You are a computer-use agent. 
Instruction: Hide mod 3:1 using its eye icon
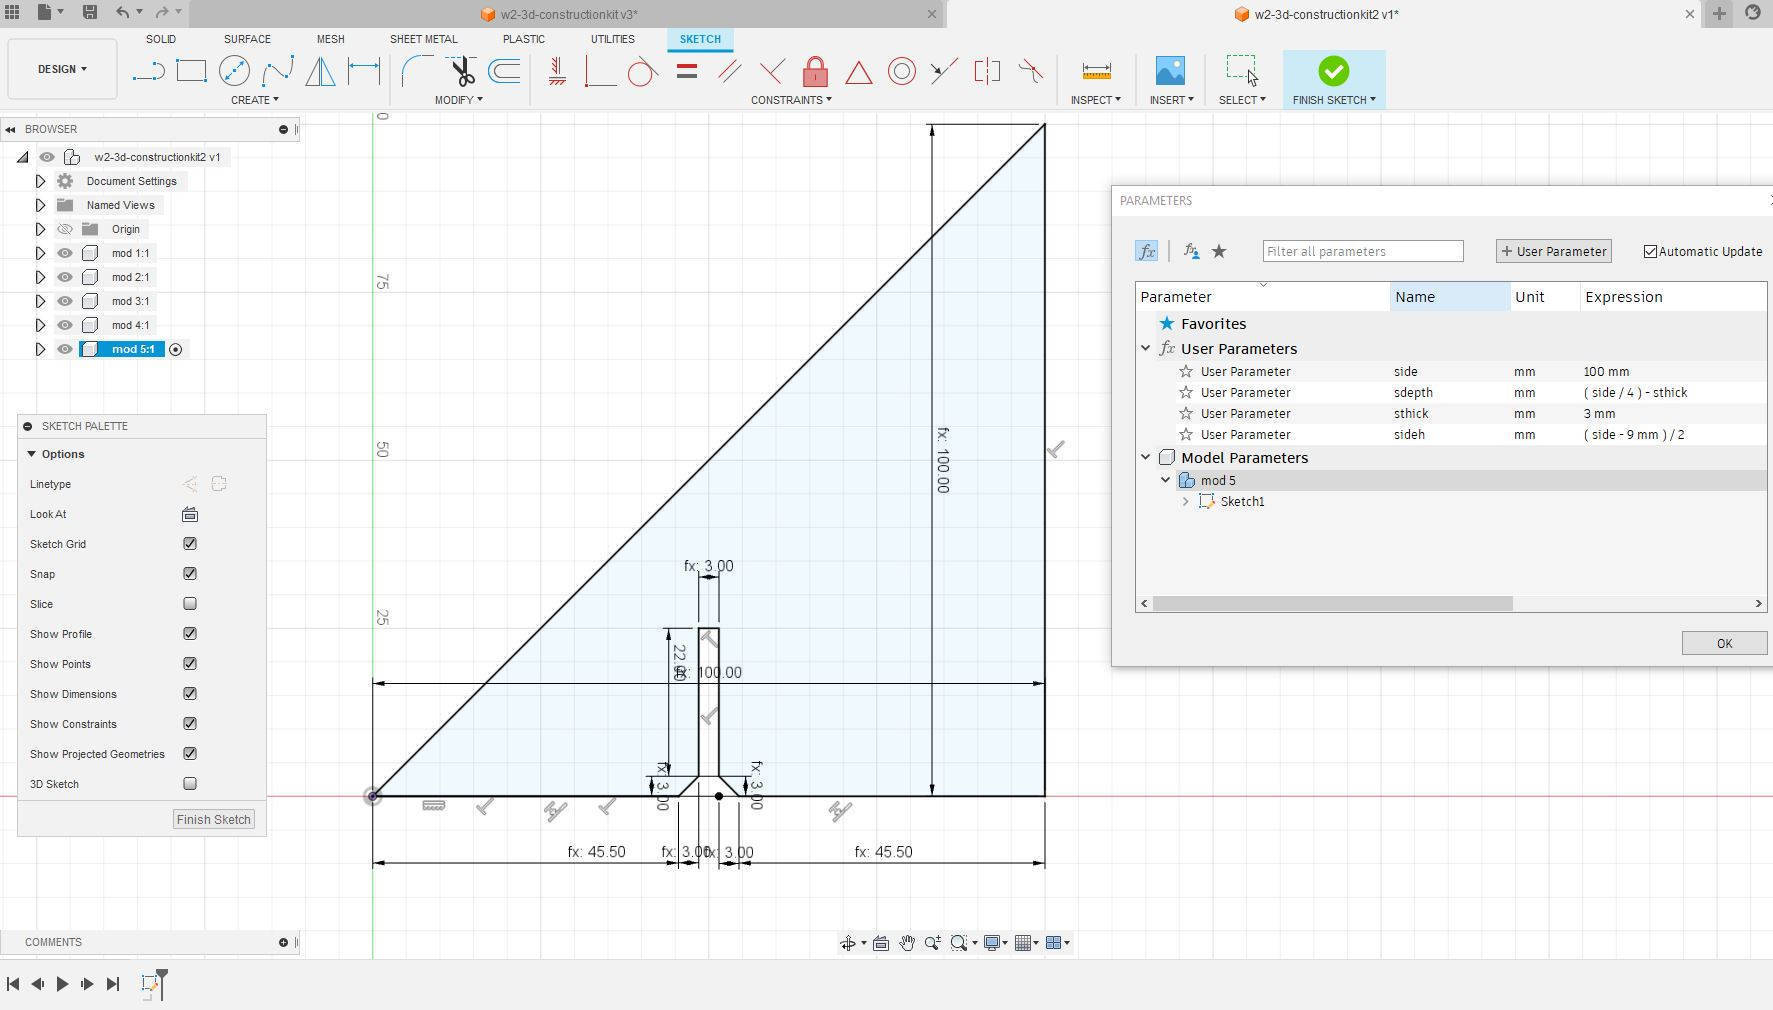point(65,301)
